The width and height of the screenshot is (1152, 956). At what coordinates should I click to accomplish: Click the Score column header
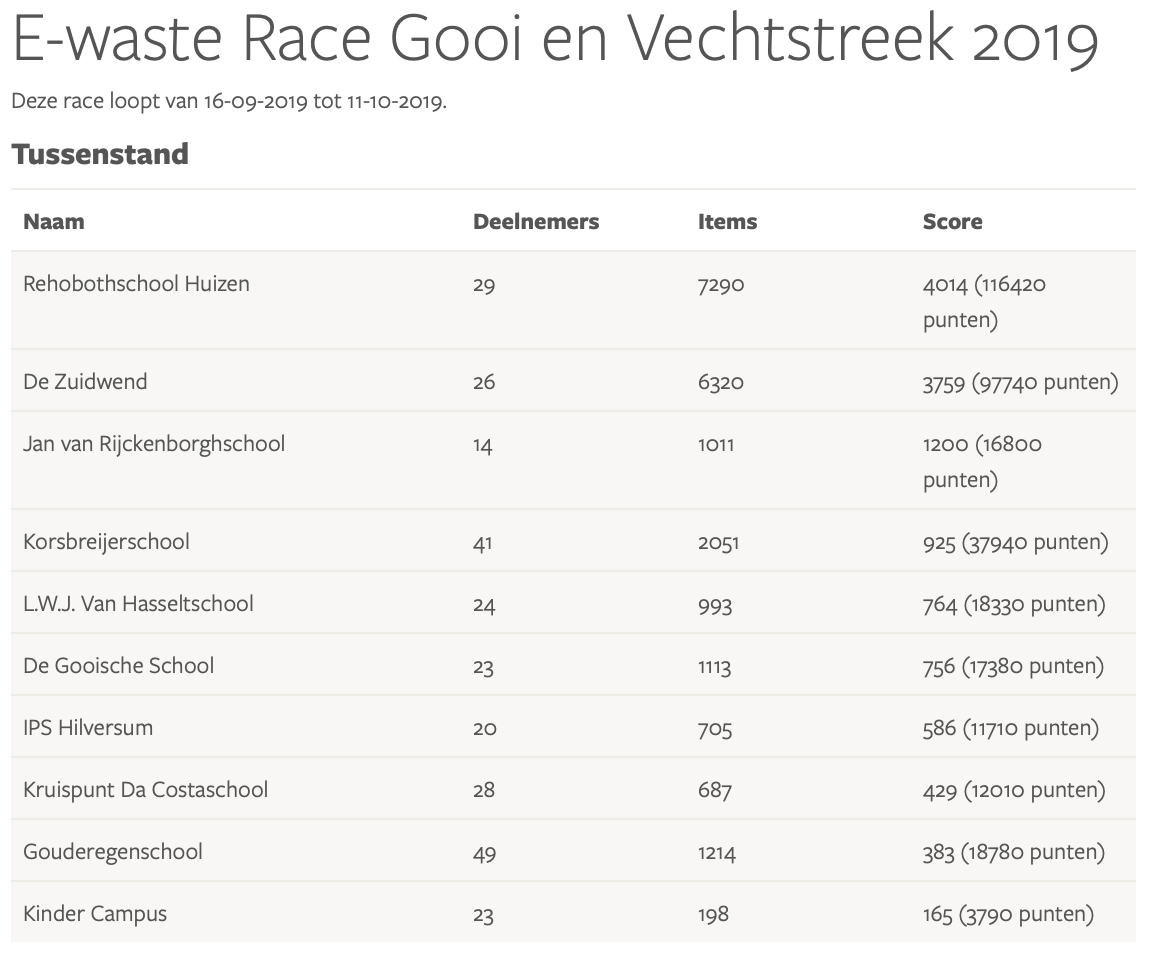(952, 222)
